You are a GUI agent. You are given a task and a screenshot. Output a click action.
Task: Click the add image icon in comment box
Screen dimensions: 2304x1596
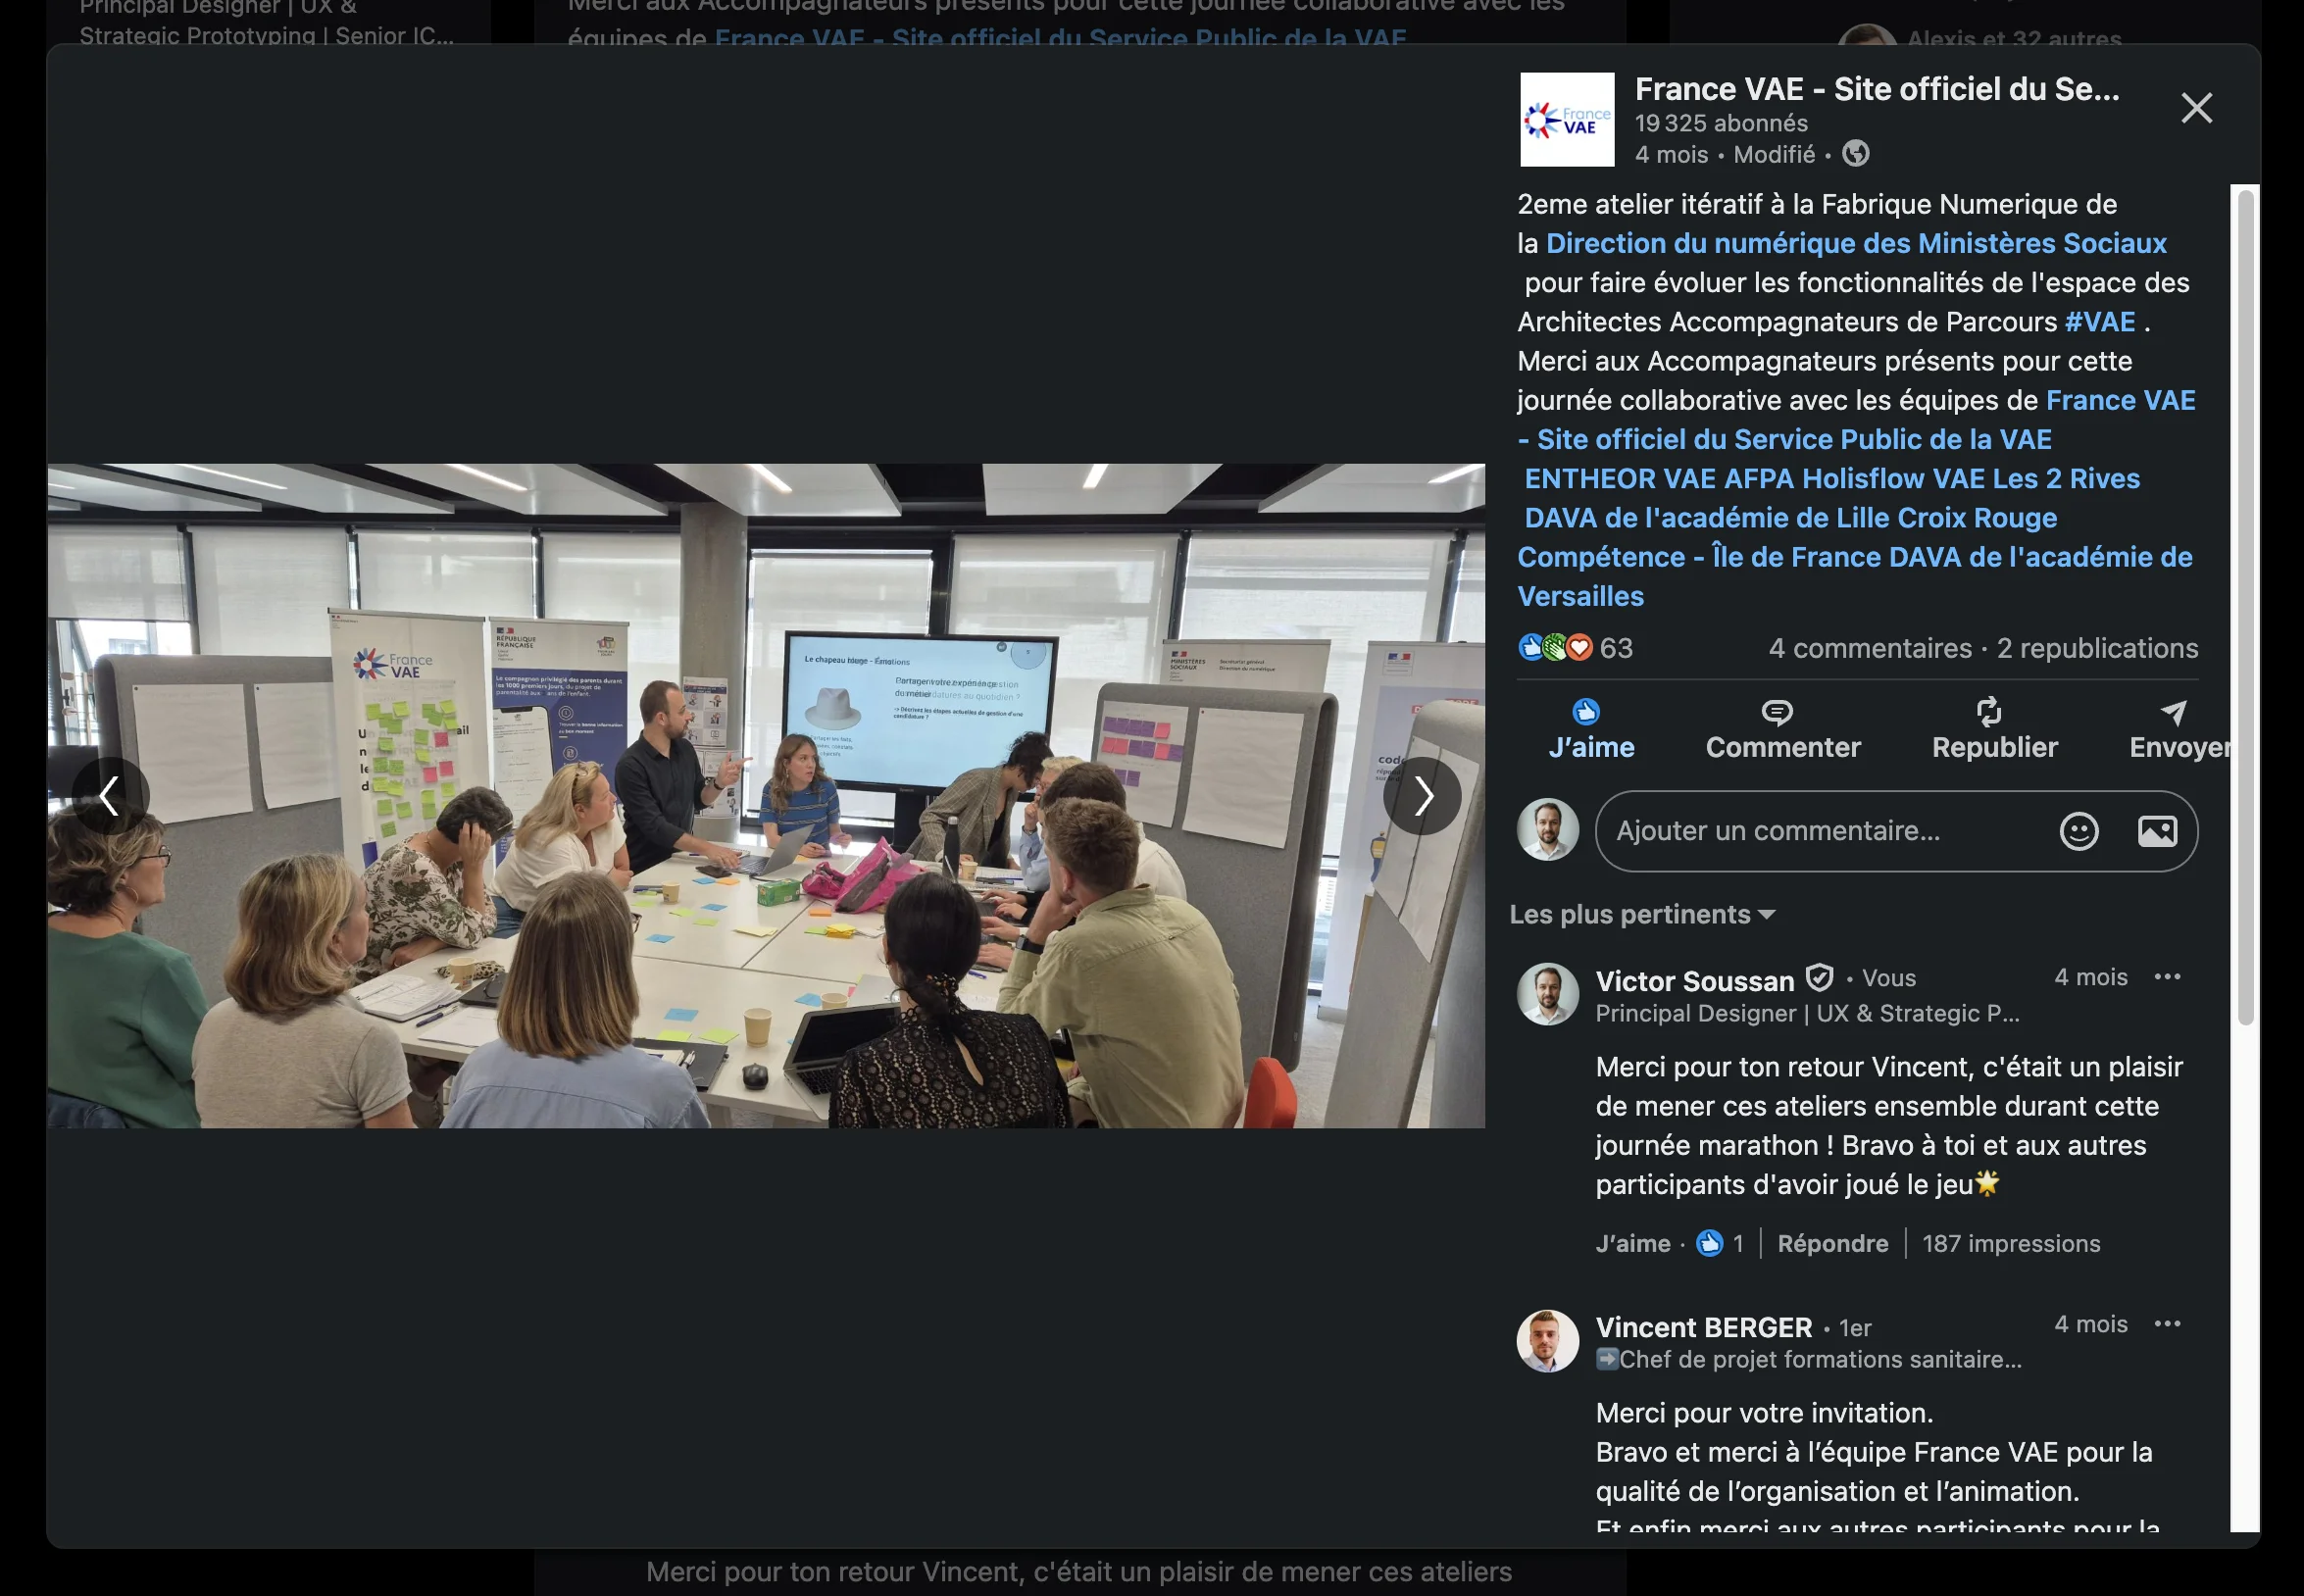tap(2157, 832)
